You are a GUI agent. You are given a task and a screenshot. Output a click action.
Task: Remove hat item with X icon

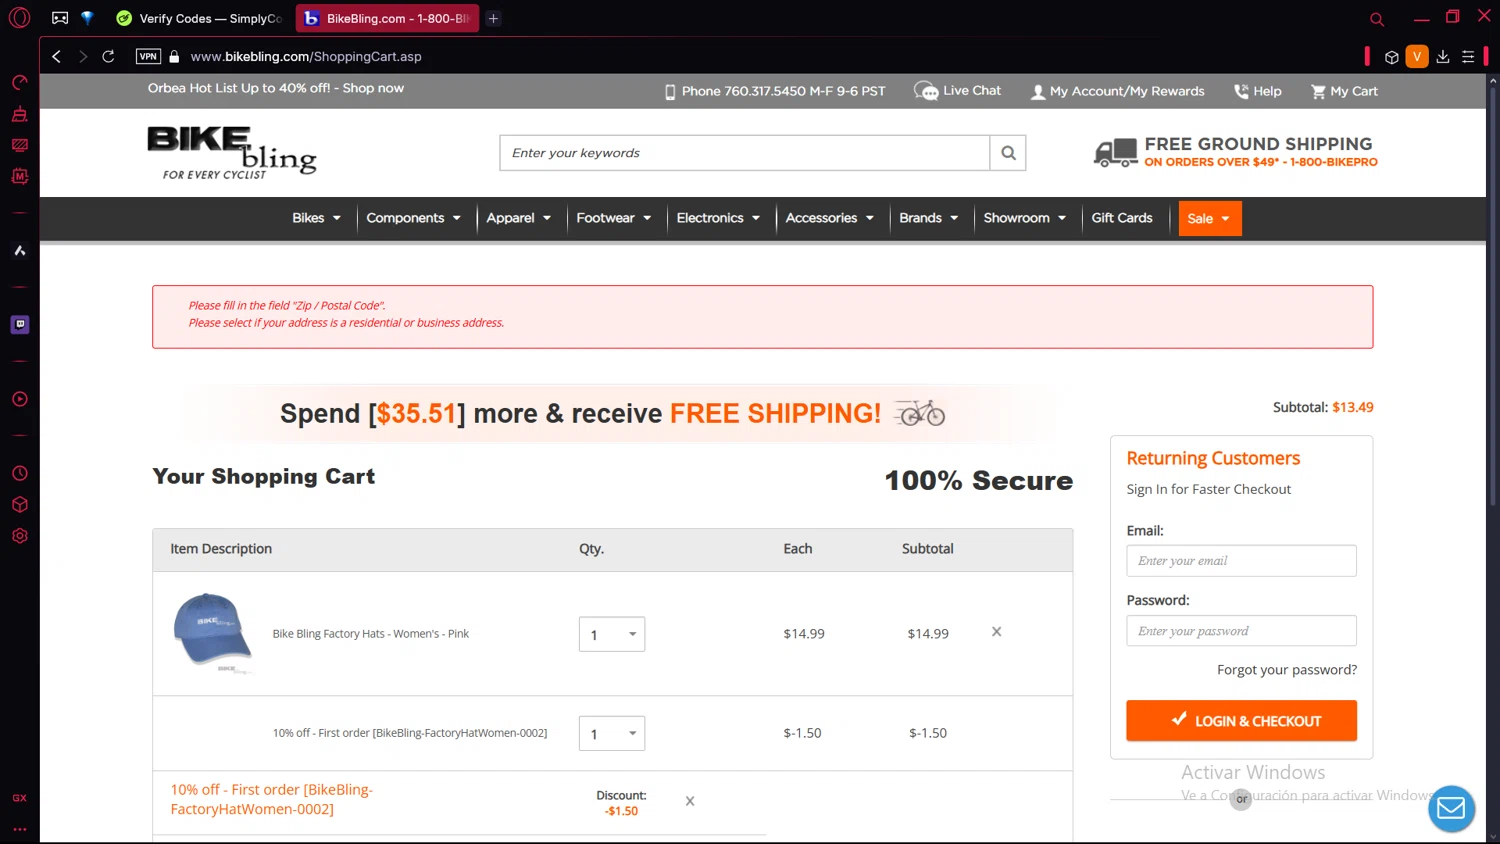[x=996, y=632]
